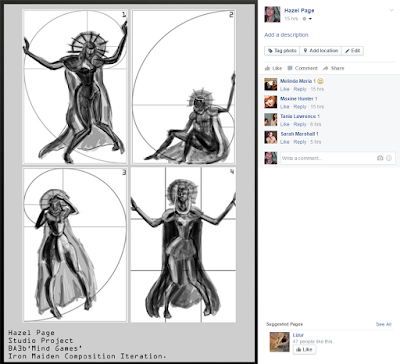
Task: Open the sticker picker icon in comment box
Action: pyautogui.click(x=389, y=158)
